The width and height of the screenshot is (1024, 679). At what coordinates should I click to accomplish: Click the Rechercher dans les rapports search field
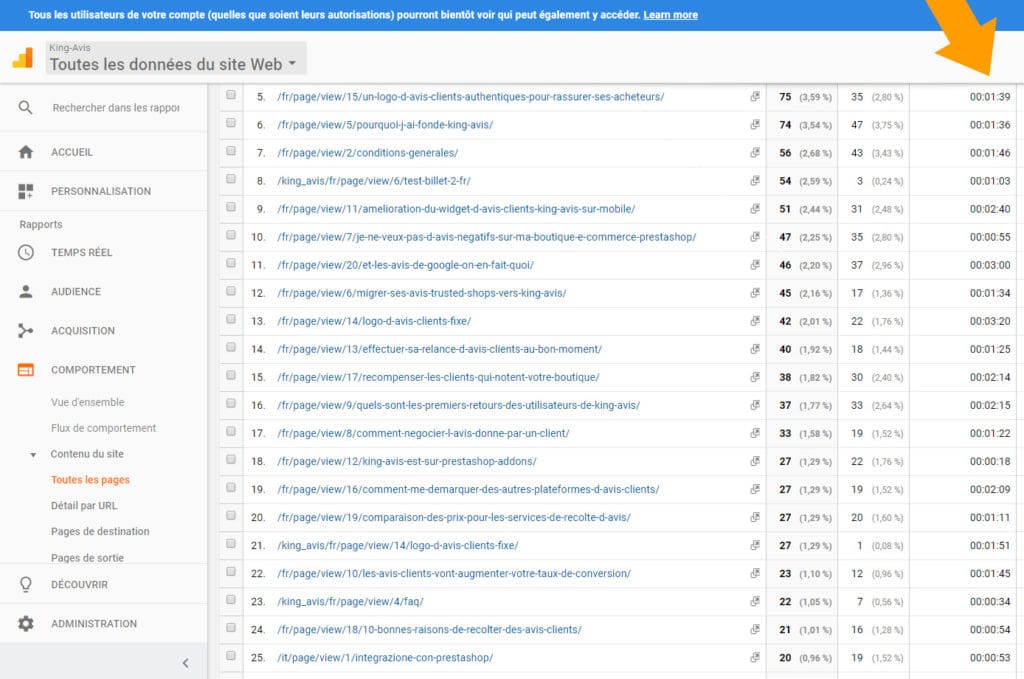(116, 108)
